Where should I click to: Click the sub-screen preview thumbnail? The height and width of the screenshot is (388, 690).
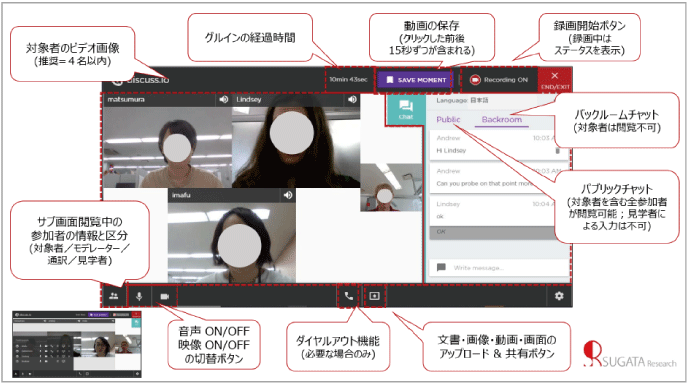[77, 345]
